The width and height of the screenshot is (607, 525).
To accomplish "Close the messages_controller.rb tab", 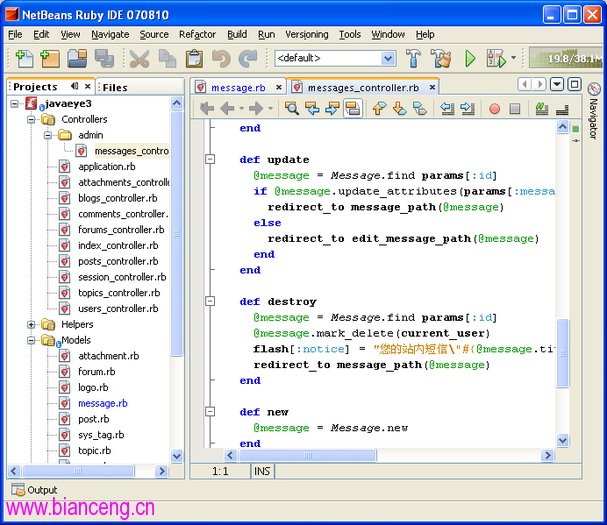I will tap(432, 88).
